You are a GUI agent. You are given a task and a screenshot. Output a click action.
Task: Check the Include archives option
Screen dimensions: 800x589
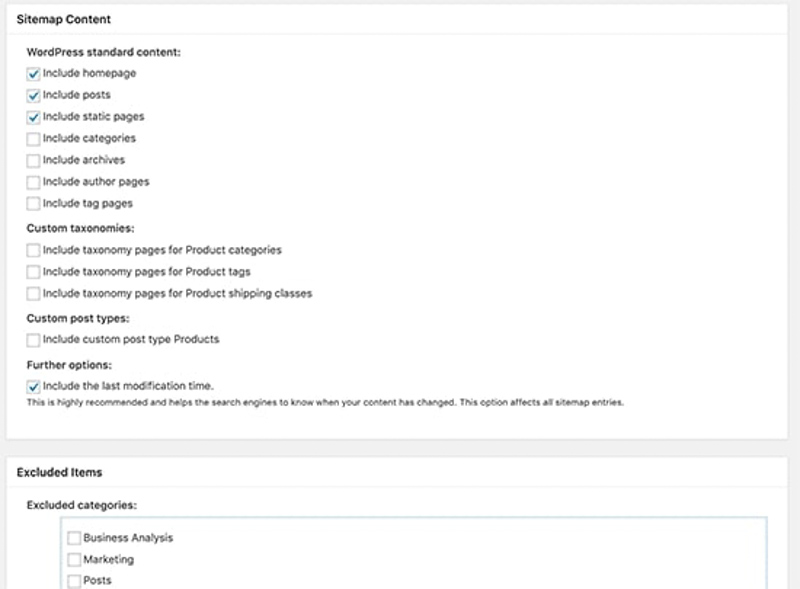(34, 160)
